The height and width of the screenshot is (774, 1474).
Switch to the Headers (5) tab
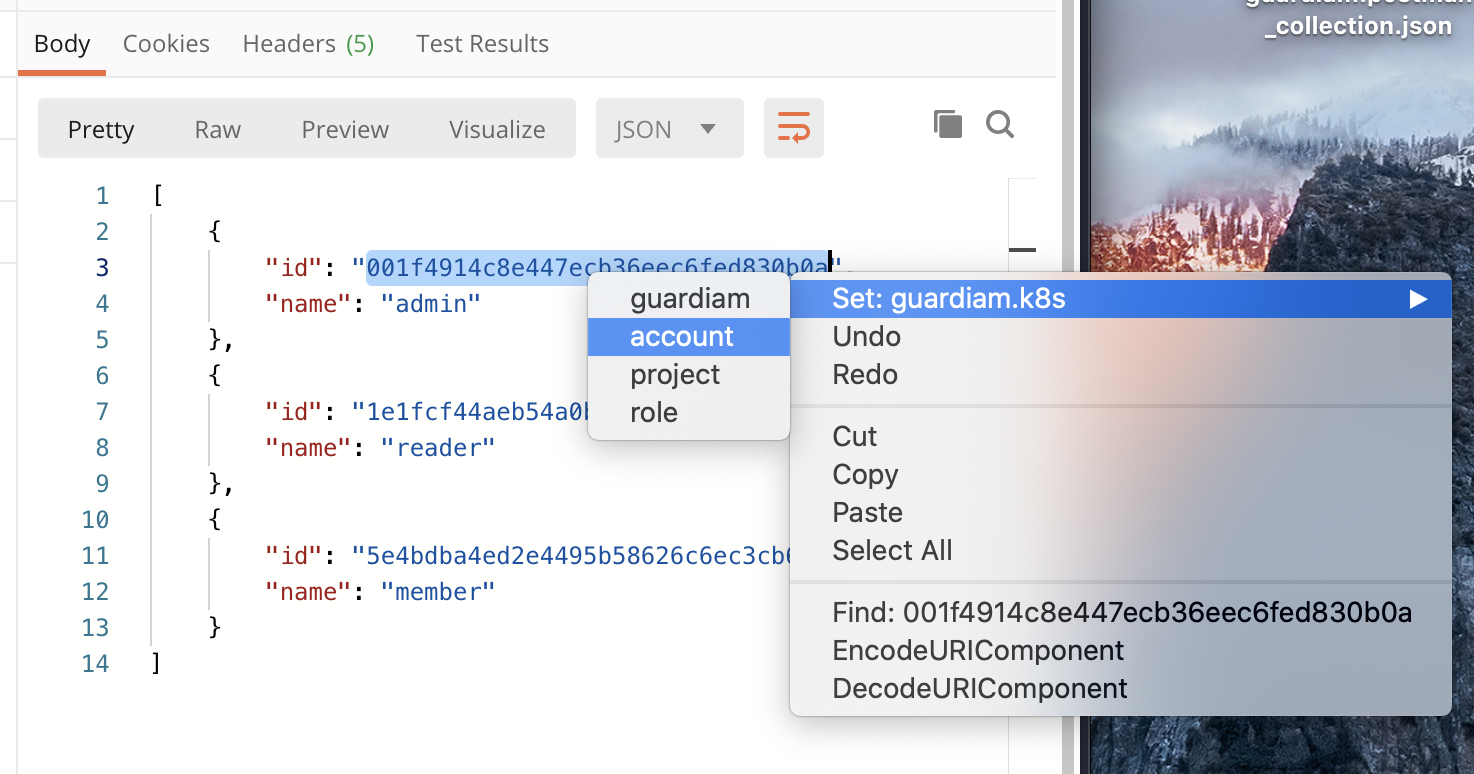tap(307, 43)
